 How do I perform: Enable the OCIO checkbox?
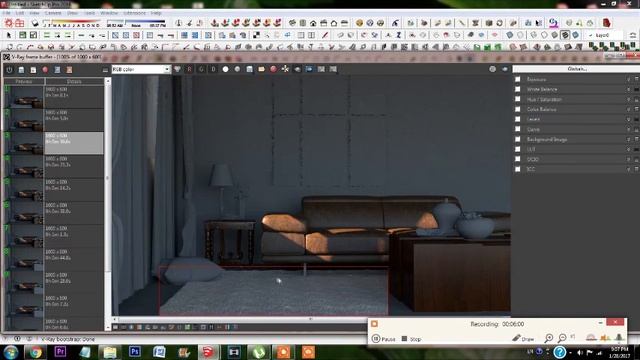point(518,159)
